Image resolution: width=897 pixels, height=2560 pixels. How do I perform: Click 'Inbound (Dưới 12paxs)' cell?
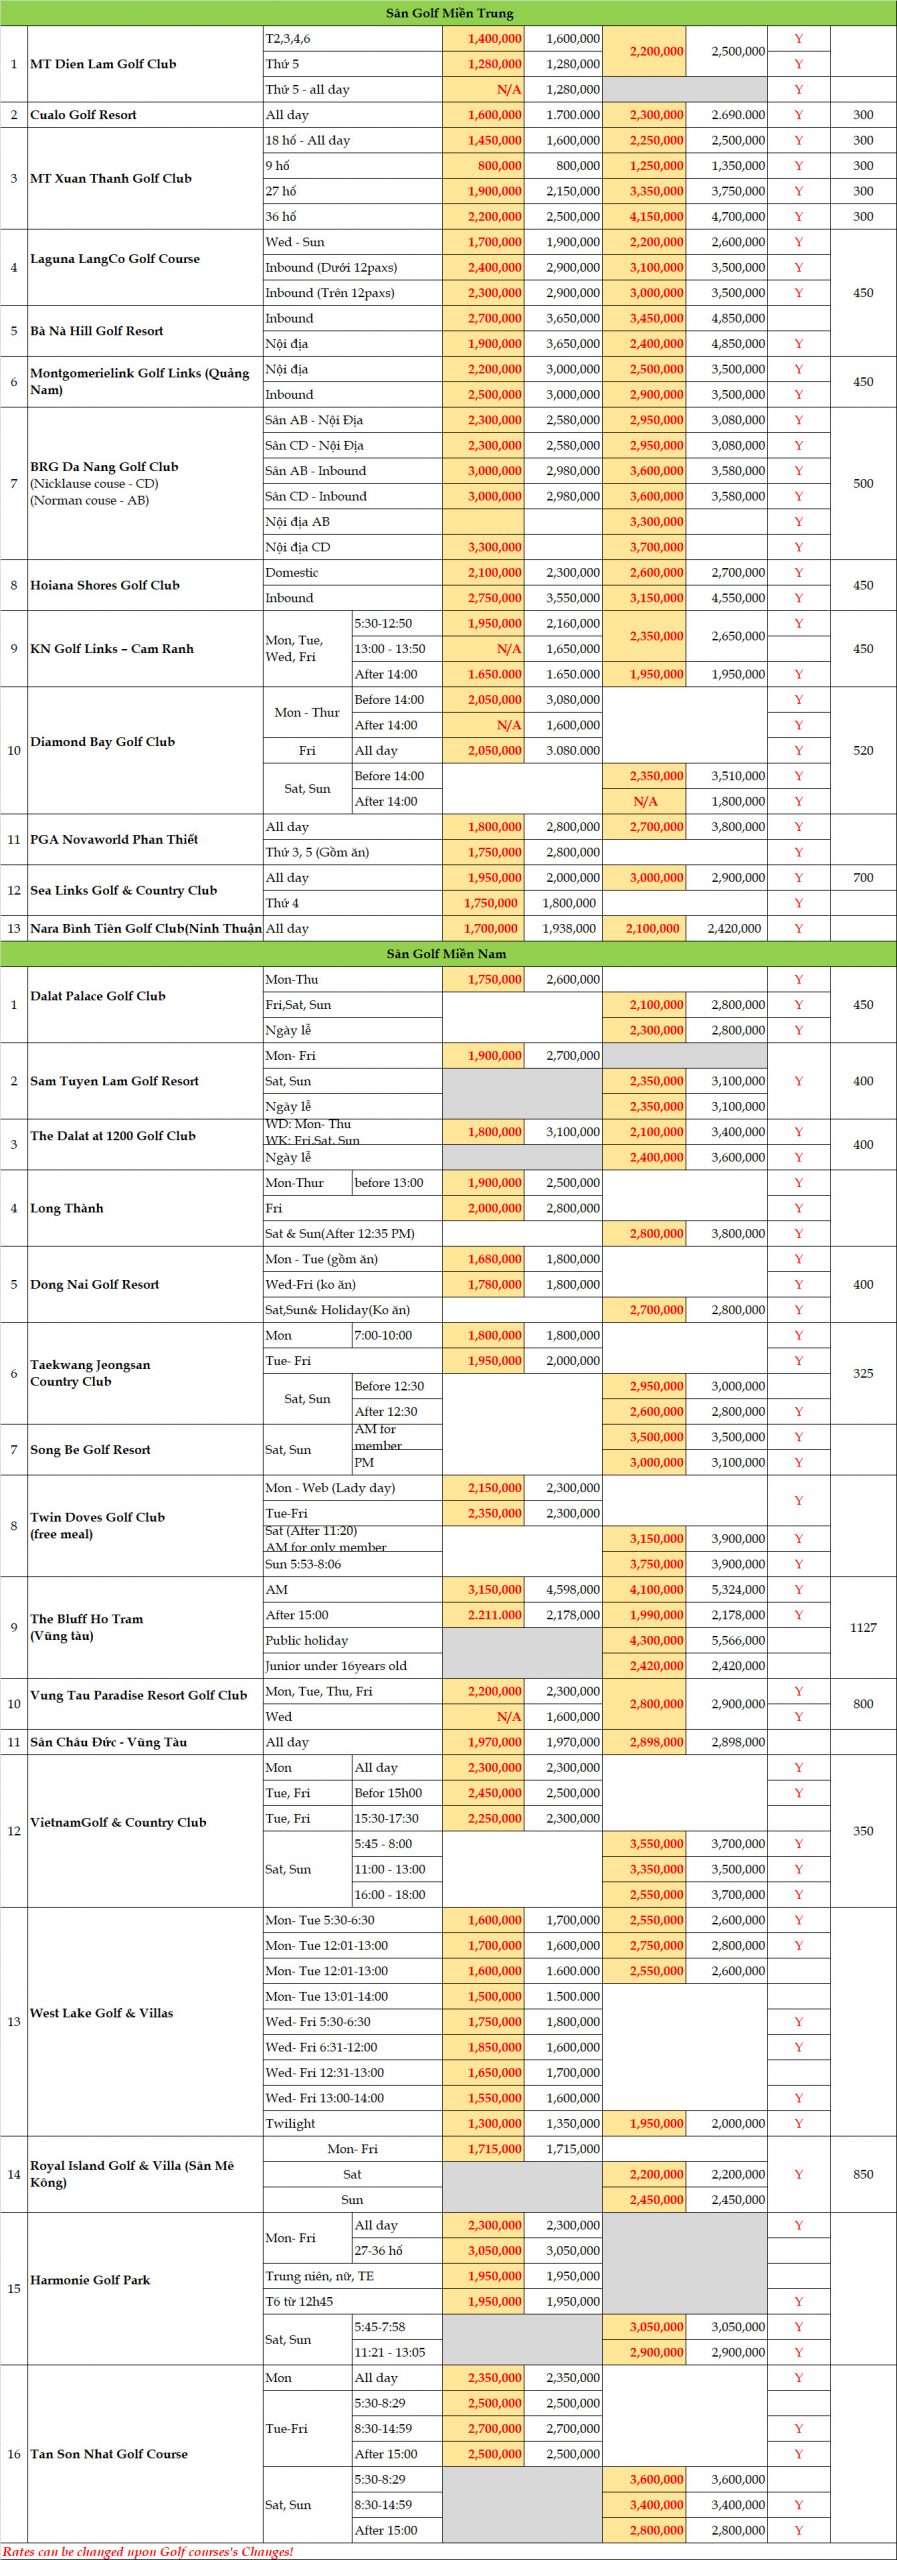[x=352, y=267]
